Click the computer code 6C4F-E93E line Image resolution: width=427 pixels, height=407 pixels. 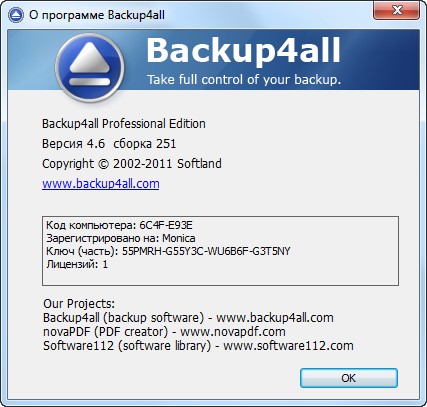(119, 225)
